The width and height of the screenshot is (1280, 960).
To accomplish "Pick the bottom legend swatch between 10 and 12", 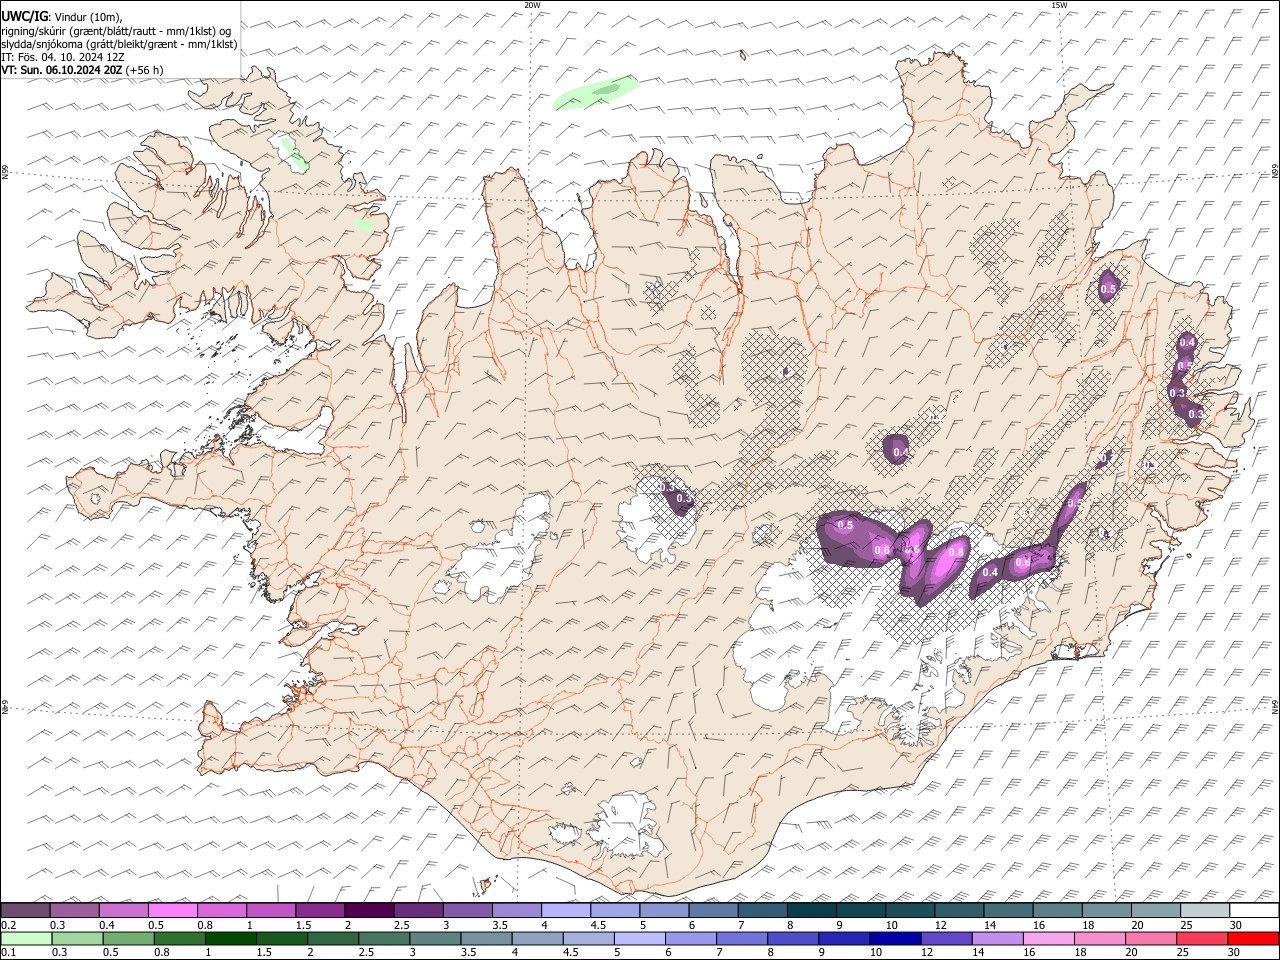I will (895, 938).
